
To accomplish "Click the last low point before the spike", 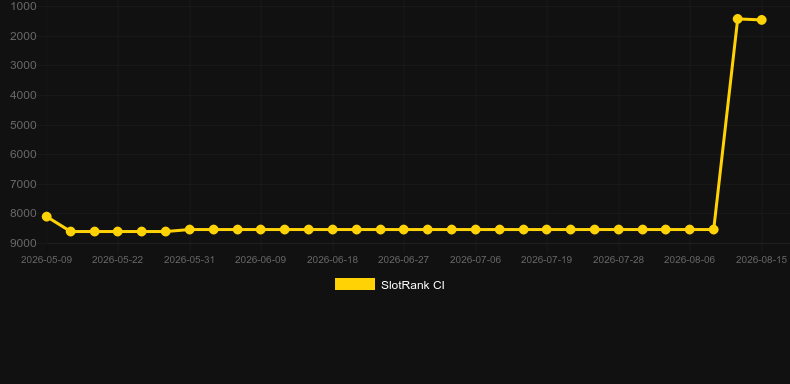I will pos(713,229).
